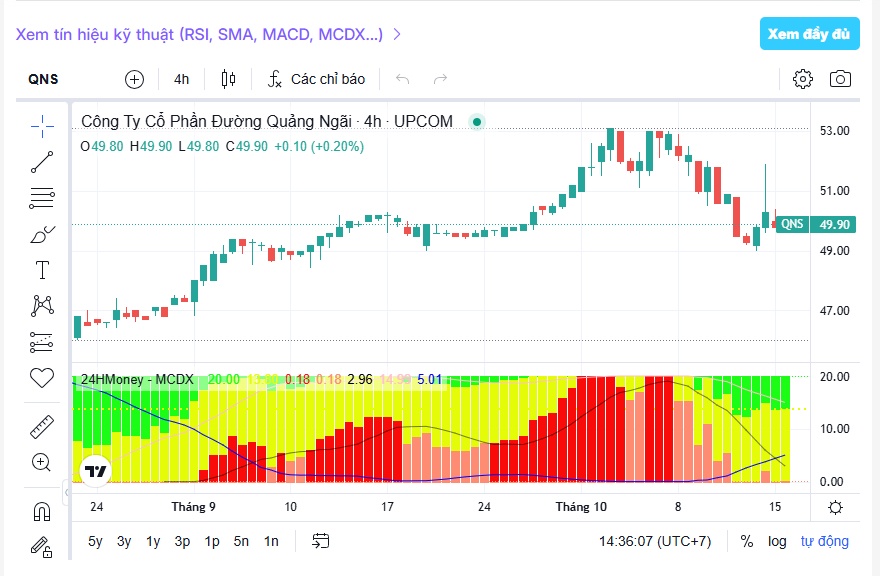Select the brush drawing tool
Screen dimensions: 880x576
point(42,234)
